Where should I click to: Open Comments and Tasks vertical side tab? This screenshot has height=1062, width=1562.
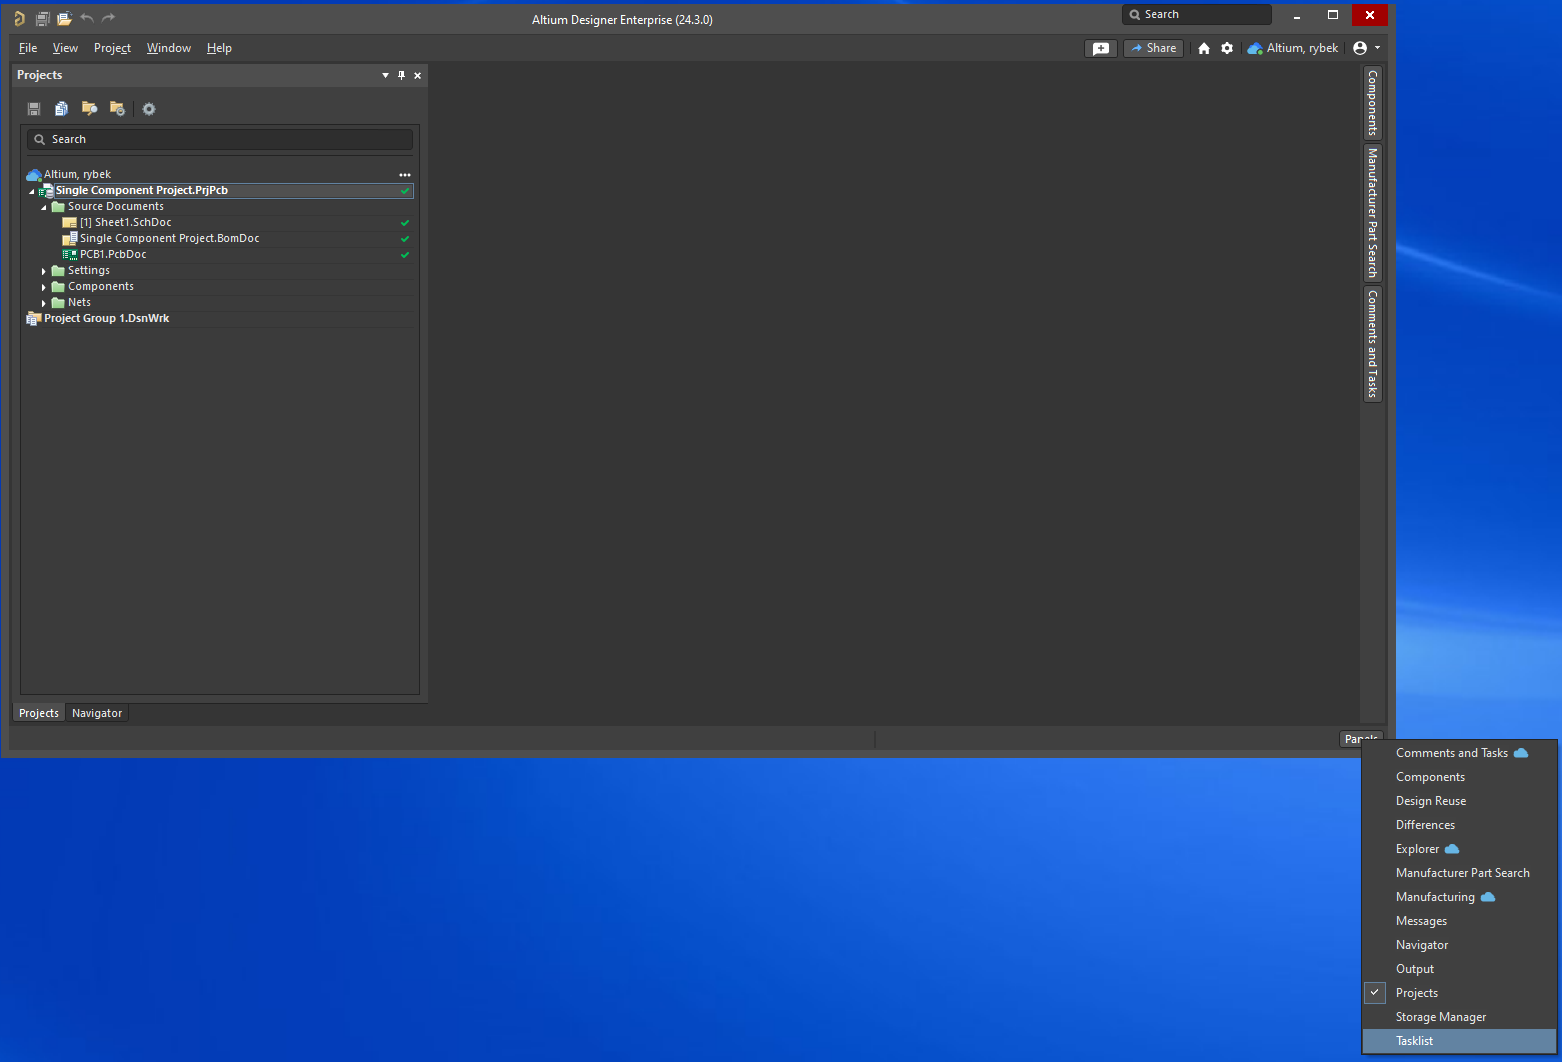[1373, 345]
